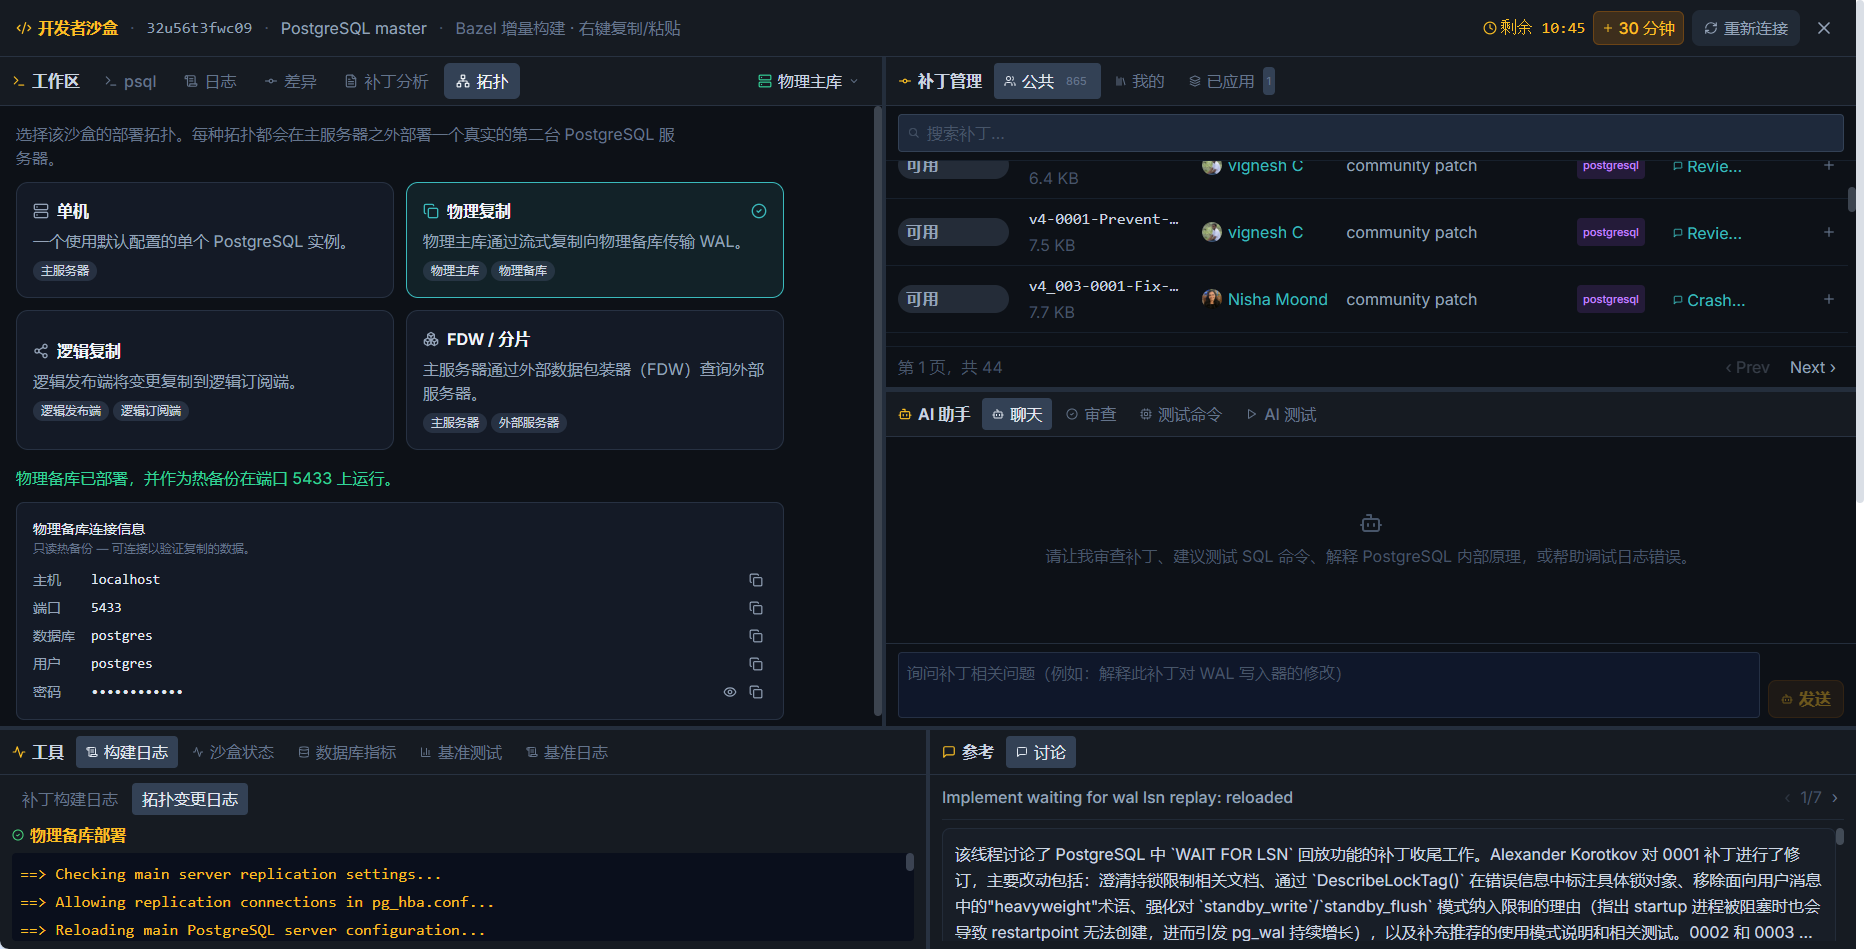The image size is (1864, 949).
Task: Select the 拓扑 topology tab
Action: (x=482, y=81)
